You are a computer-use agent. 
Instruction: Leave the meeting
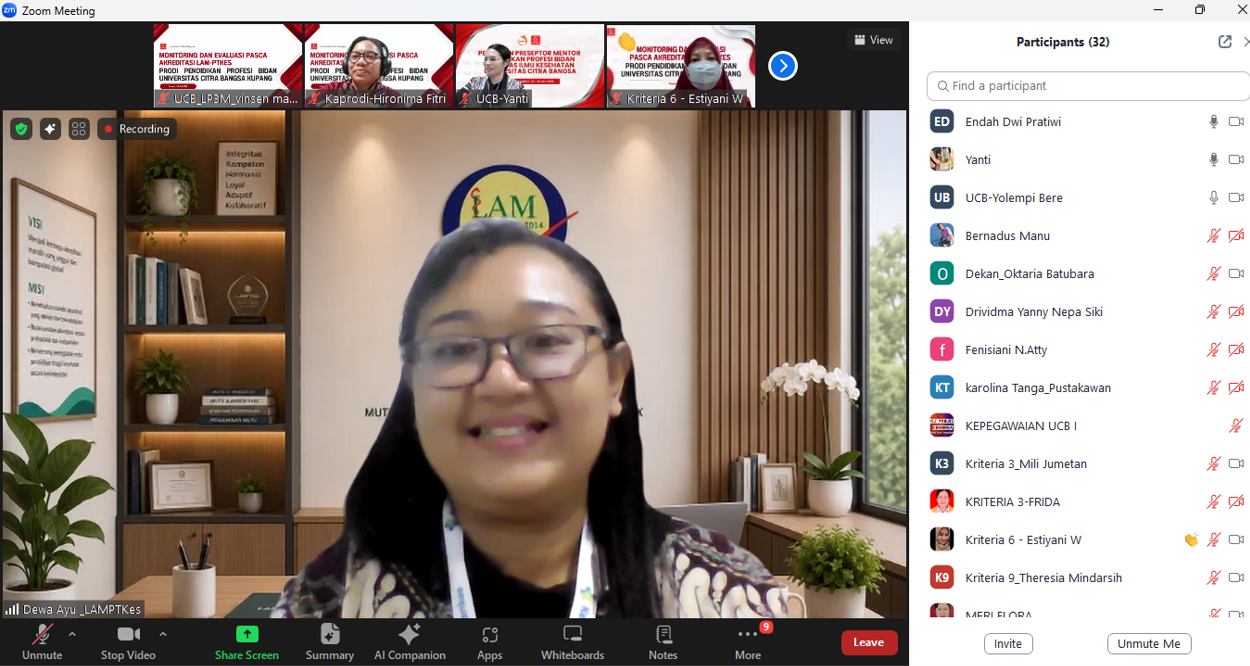tap(869, 642)
